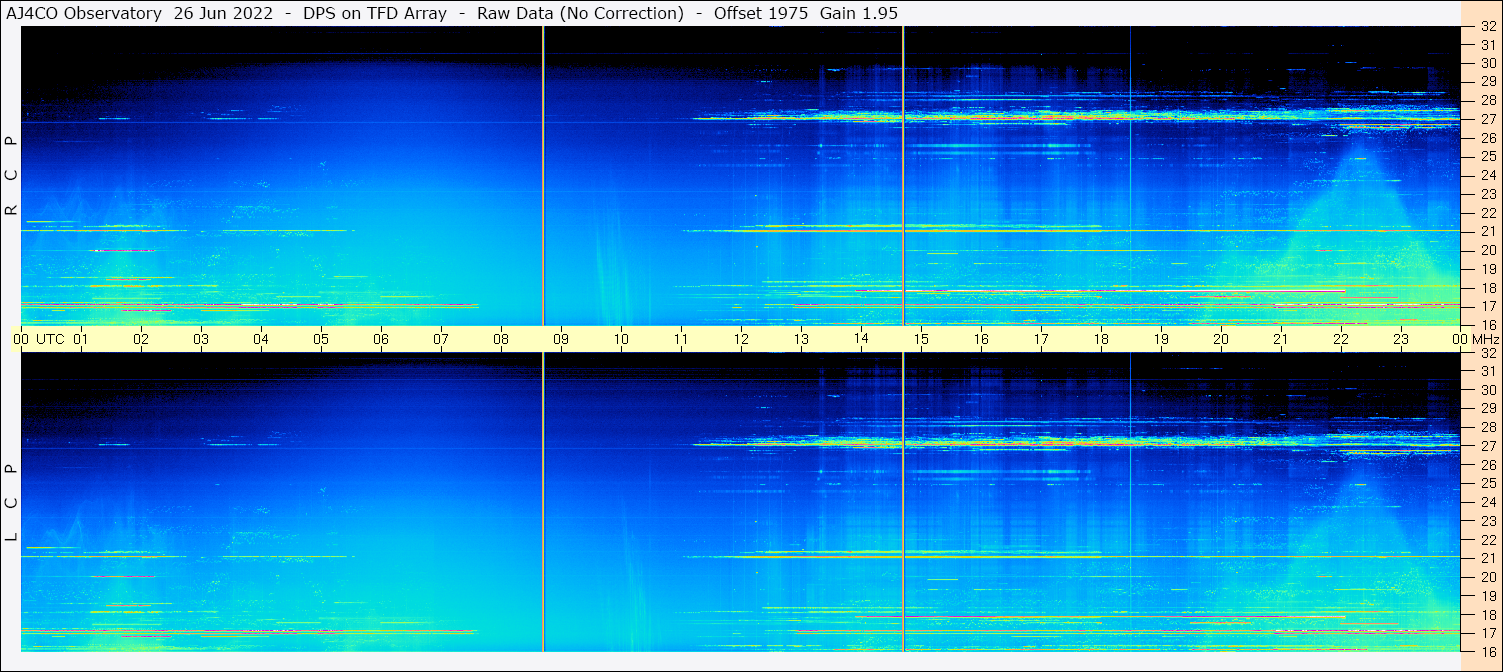Click the 21 MHz label on RCP scale

(x=1488, y=231)
